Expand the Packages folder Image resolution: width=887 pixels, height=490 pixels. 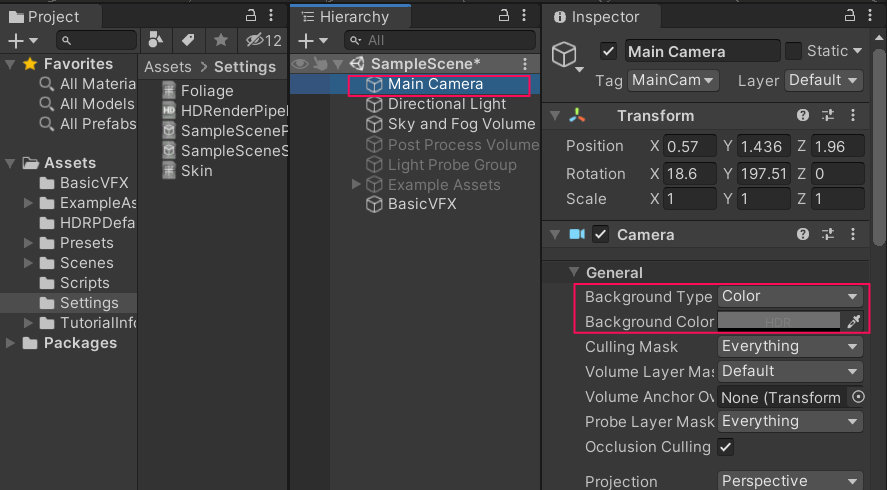[10, 343]
